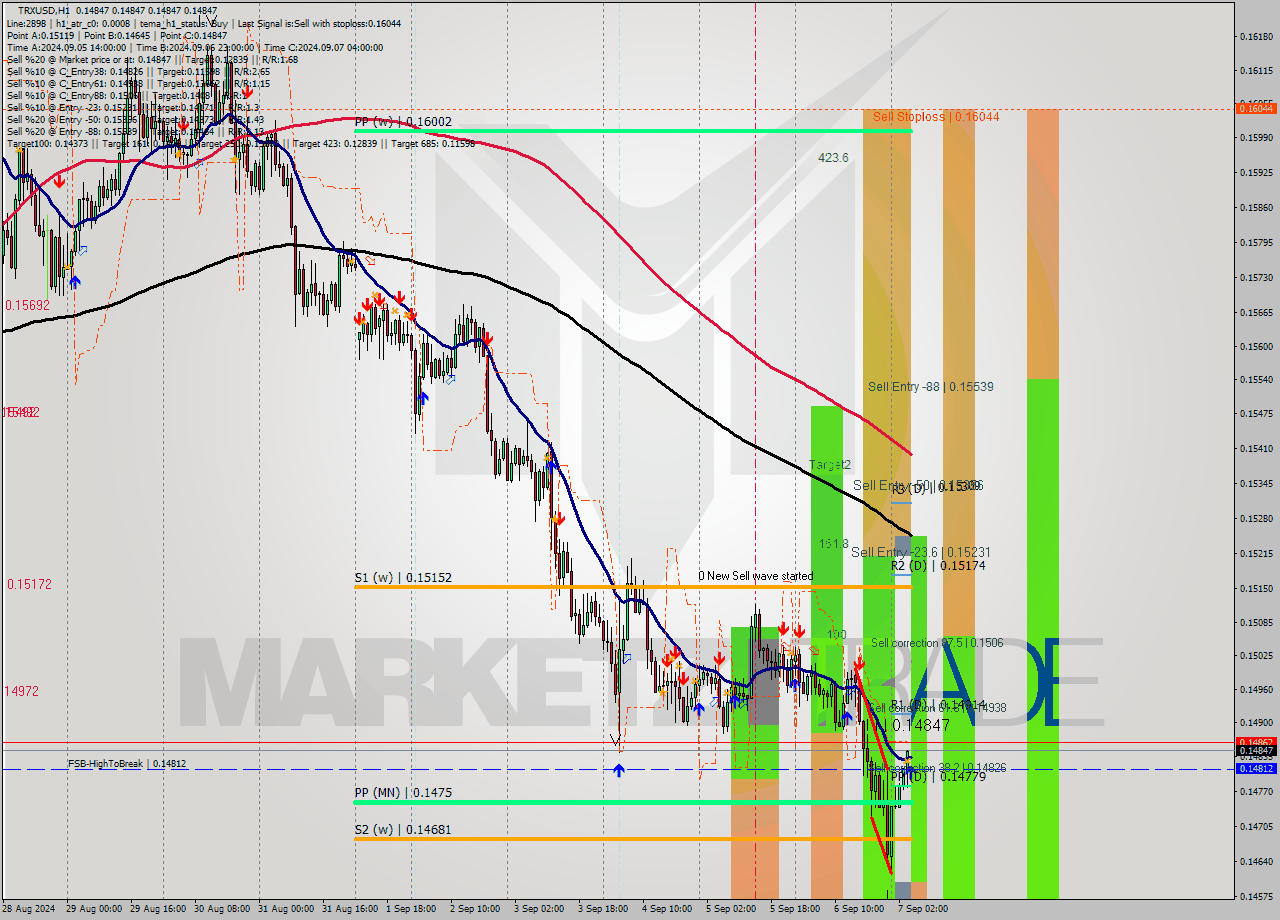Click 0.15540 on the price axis
The width and height of the screenshot is (1280, 920).
[1256, 380]
